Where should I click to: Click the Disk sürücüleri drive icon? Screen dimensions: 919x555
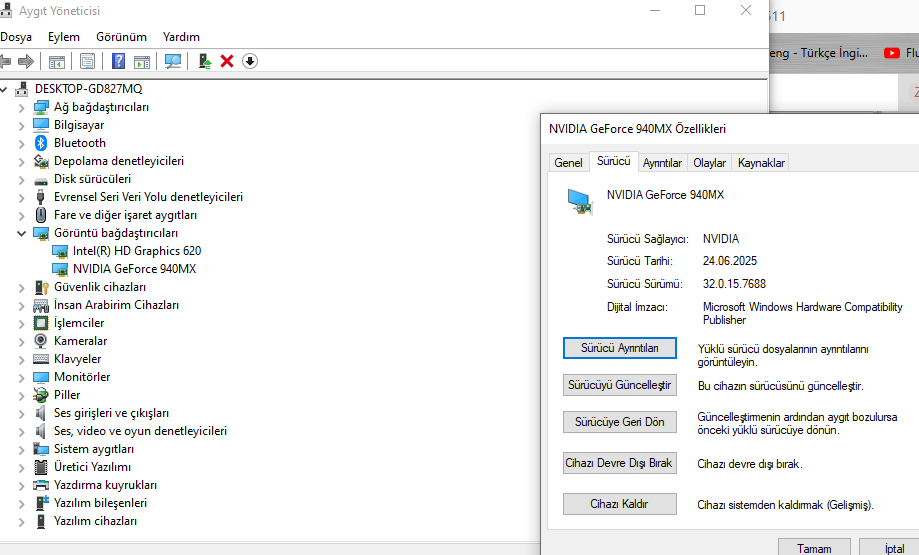coord(40,180)
